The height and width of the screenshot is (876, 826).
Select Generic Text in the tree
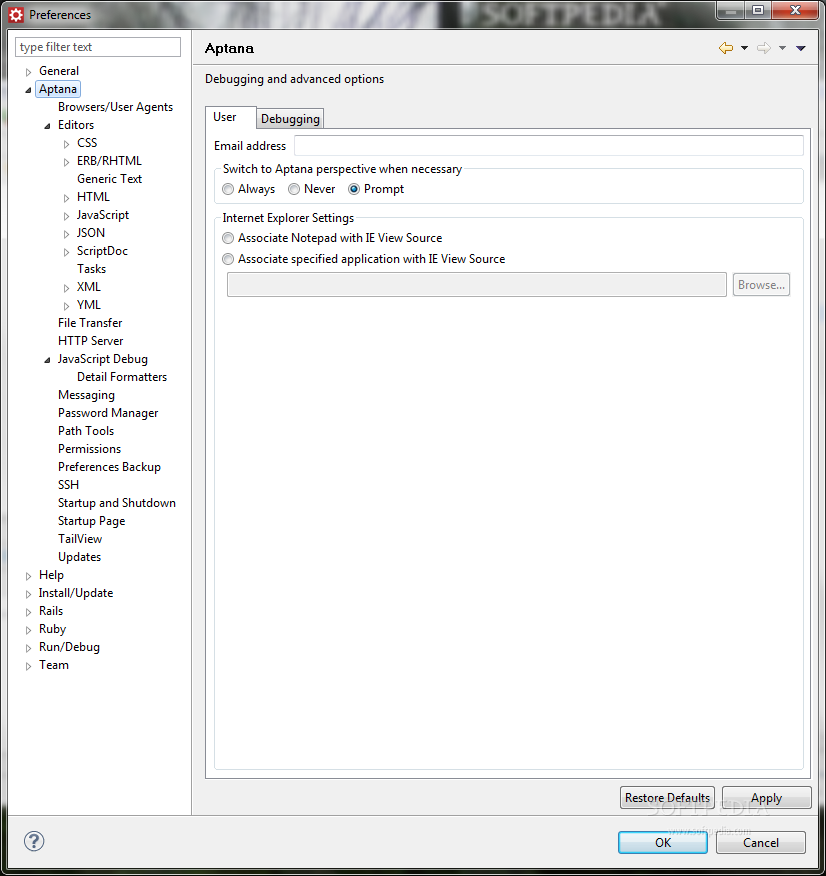(109, 179)
